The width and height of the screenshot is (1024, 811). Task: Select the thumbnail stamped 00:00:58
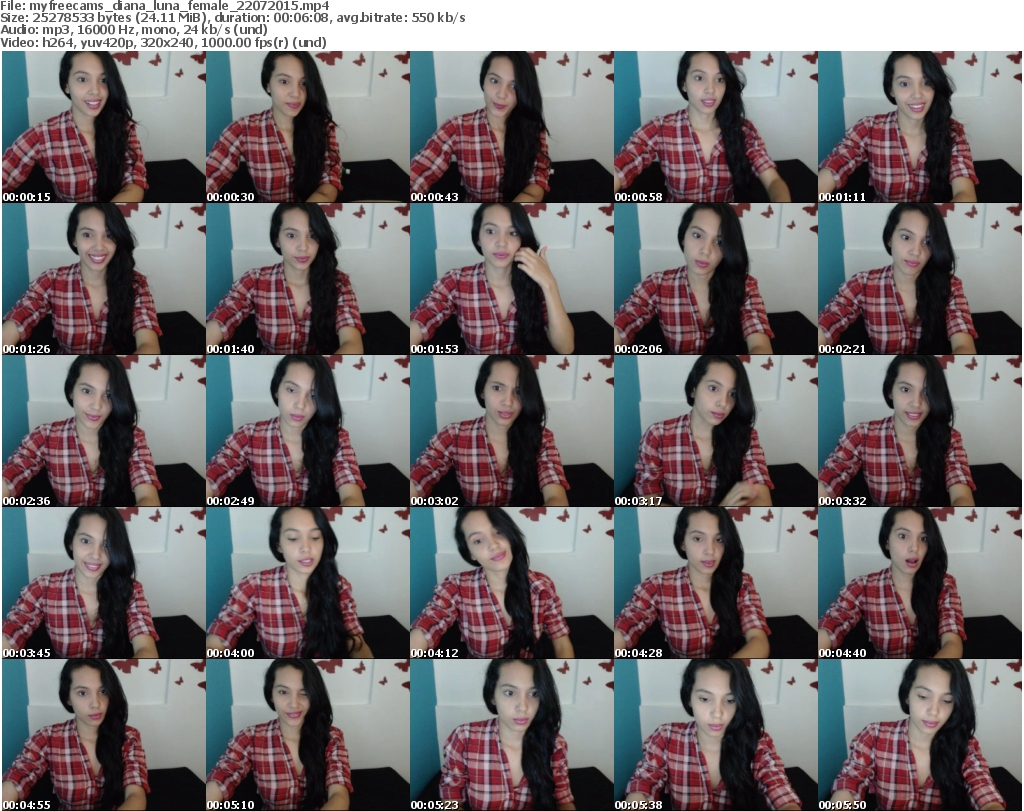click(716, 127)
